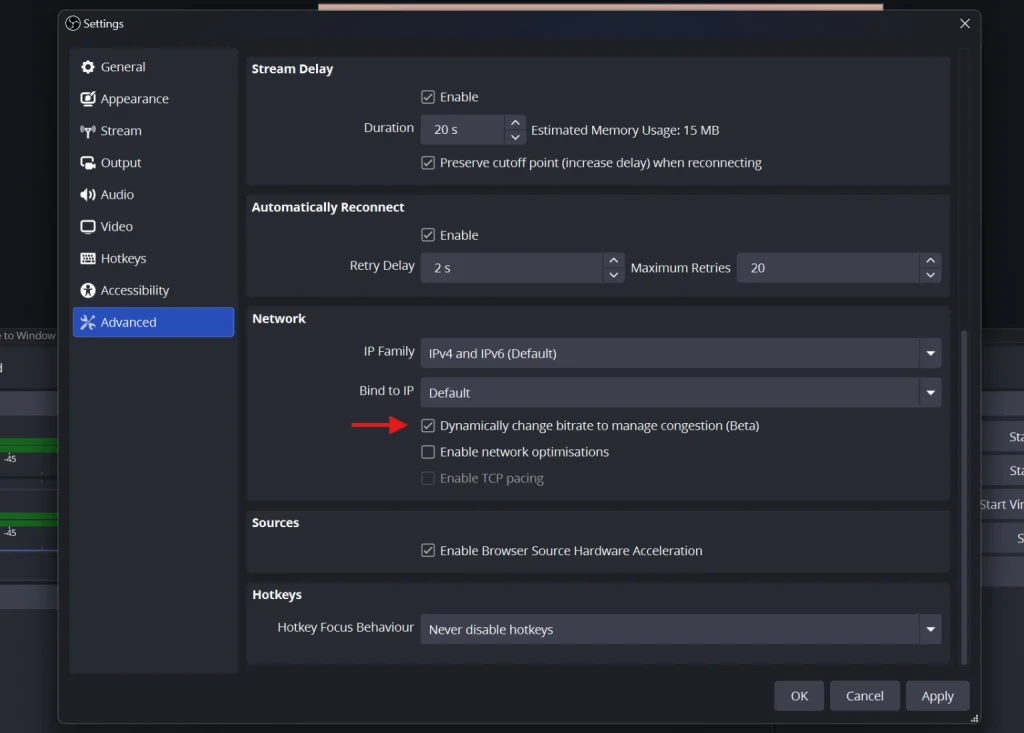Image resolution: width=1024 pixels, height=733 pixels.
Task: Click the OBS logo in Settings title bar
Action: pos(72,24)
